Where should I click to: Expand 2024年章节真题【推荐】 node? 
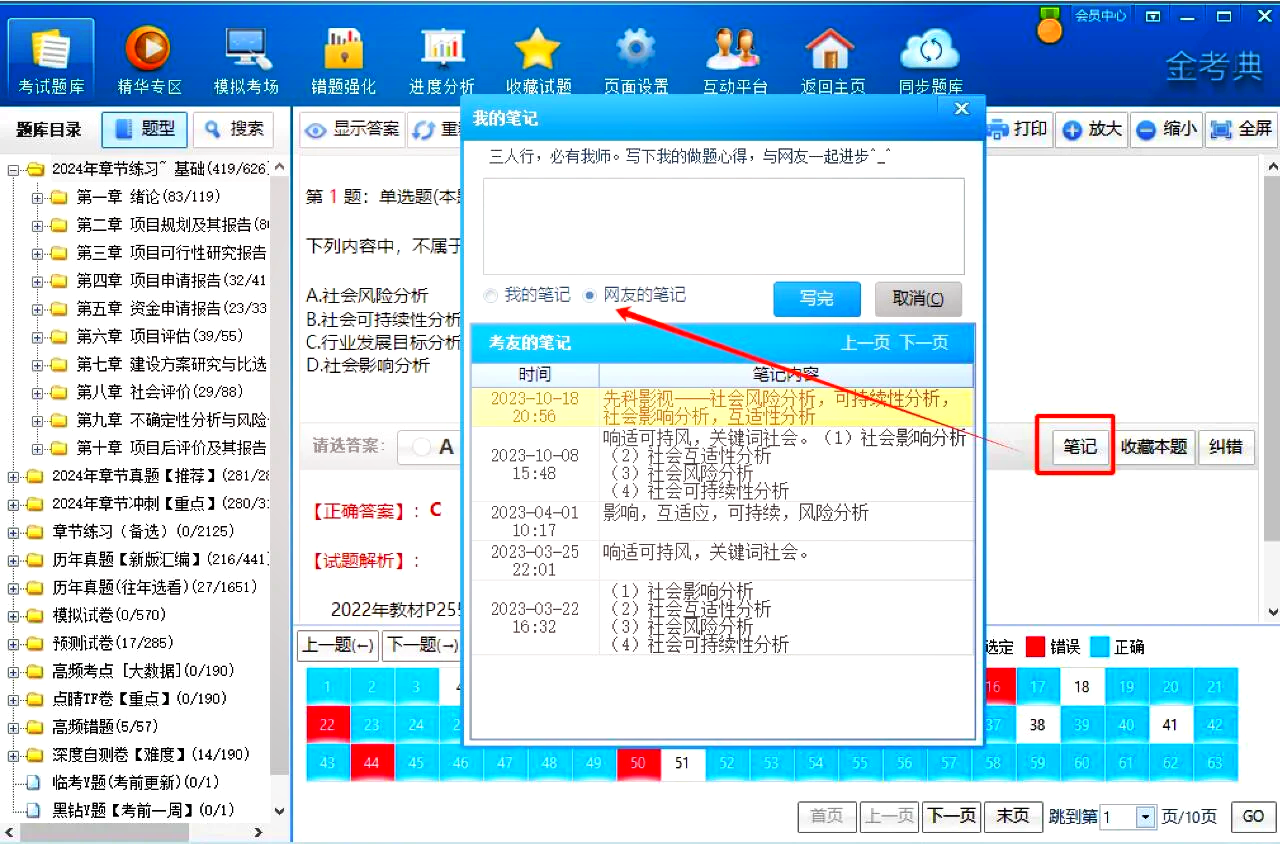click(x=14, y=476)
